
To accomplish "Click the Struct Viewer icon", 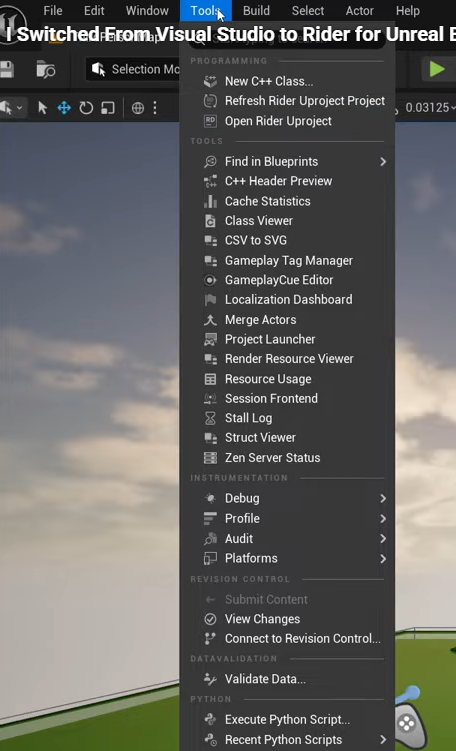I will point(210,438).
